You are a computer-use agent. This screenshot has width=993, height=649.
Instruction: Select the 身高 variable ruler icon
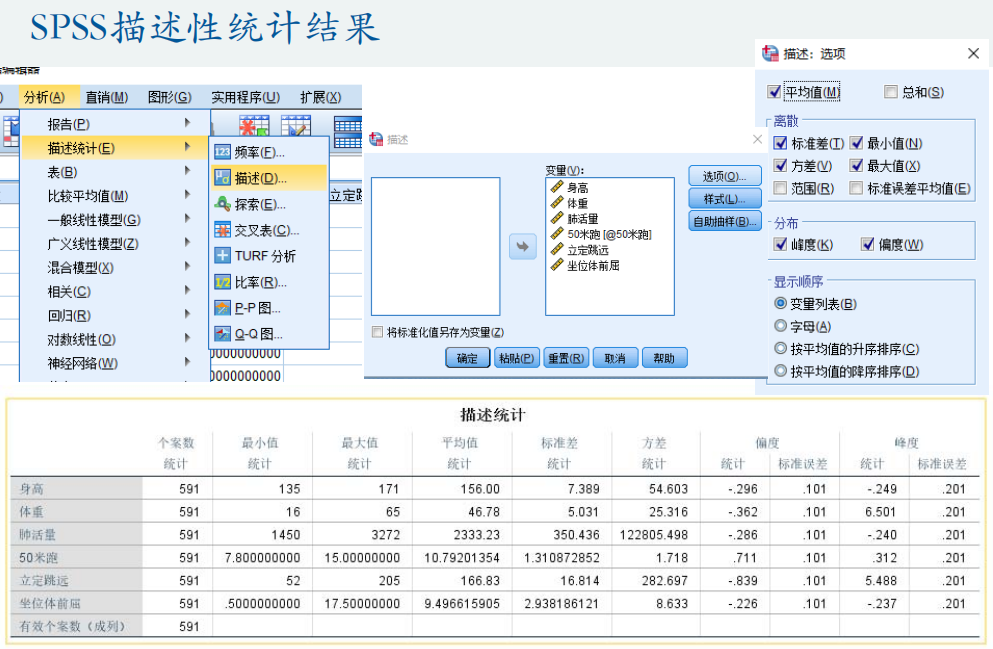click(x=557, y=187)
